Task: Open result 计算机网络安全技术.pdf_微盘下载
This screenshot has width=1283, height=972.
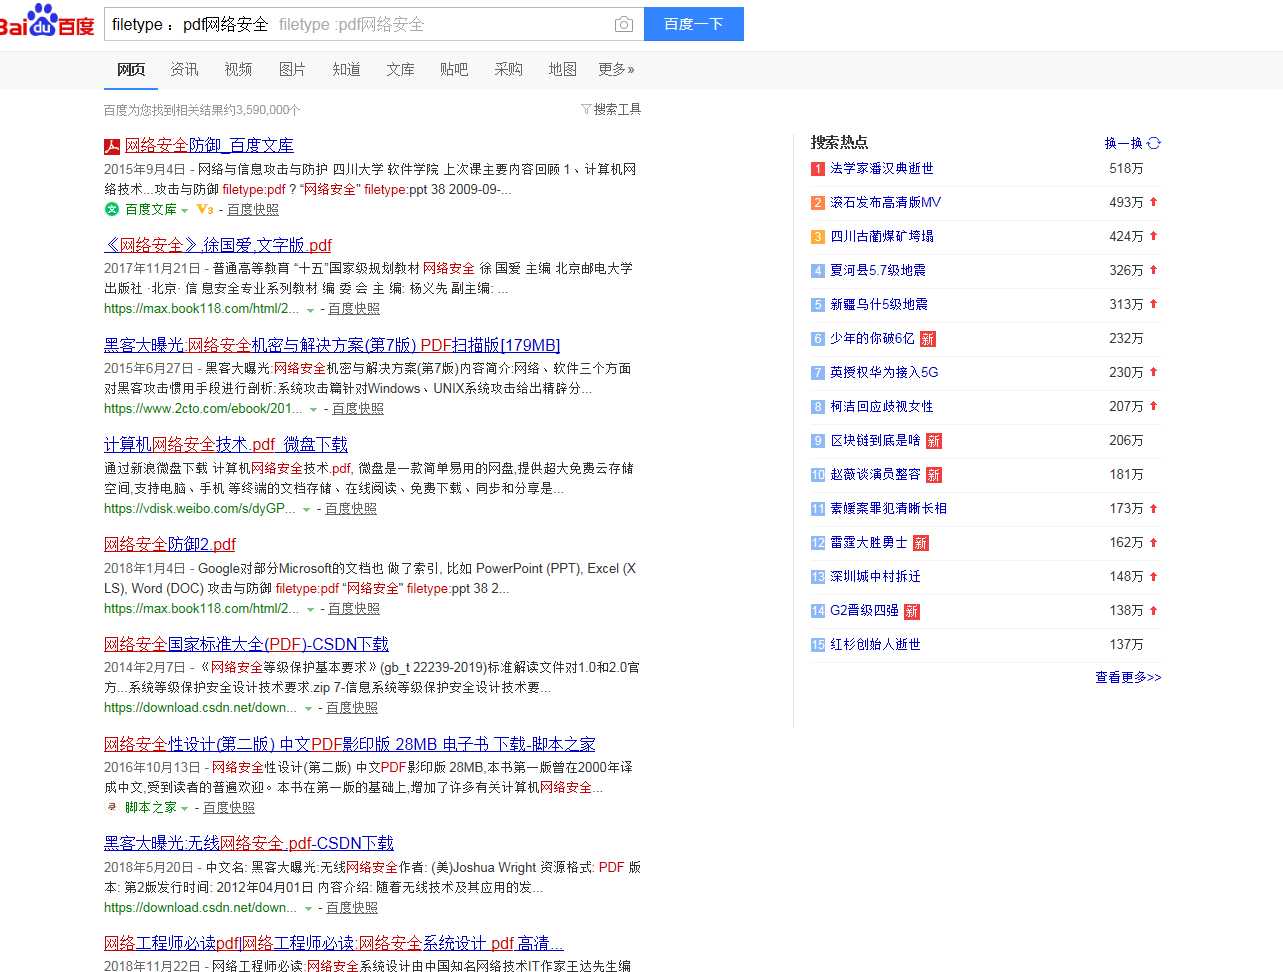Action: (226, 444)
